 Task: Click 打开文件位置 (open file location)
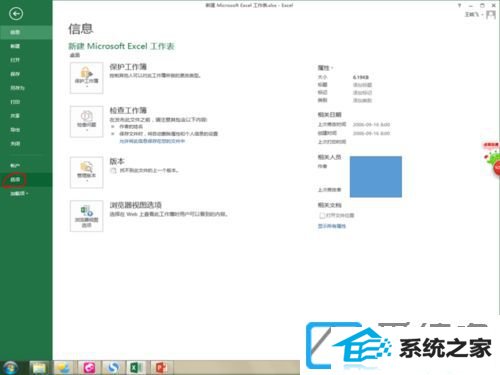[337, 215]
